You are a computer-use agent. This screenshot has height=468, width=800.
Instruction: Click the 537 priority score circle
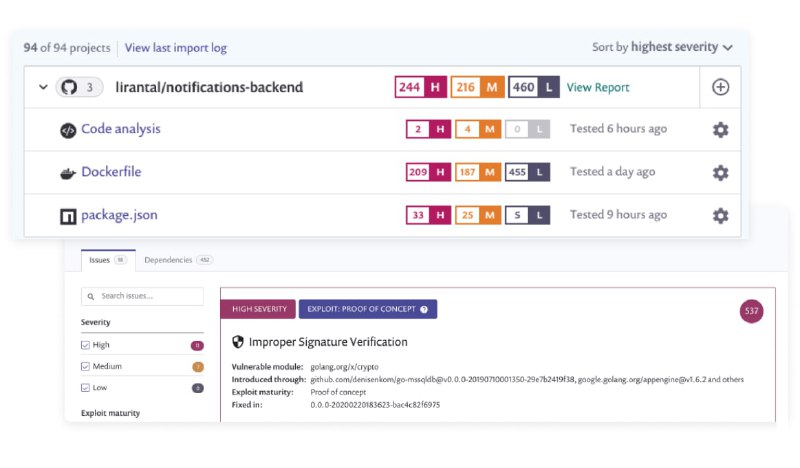coord(752,311)
